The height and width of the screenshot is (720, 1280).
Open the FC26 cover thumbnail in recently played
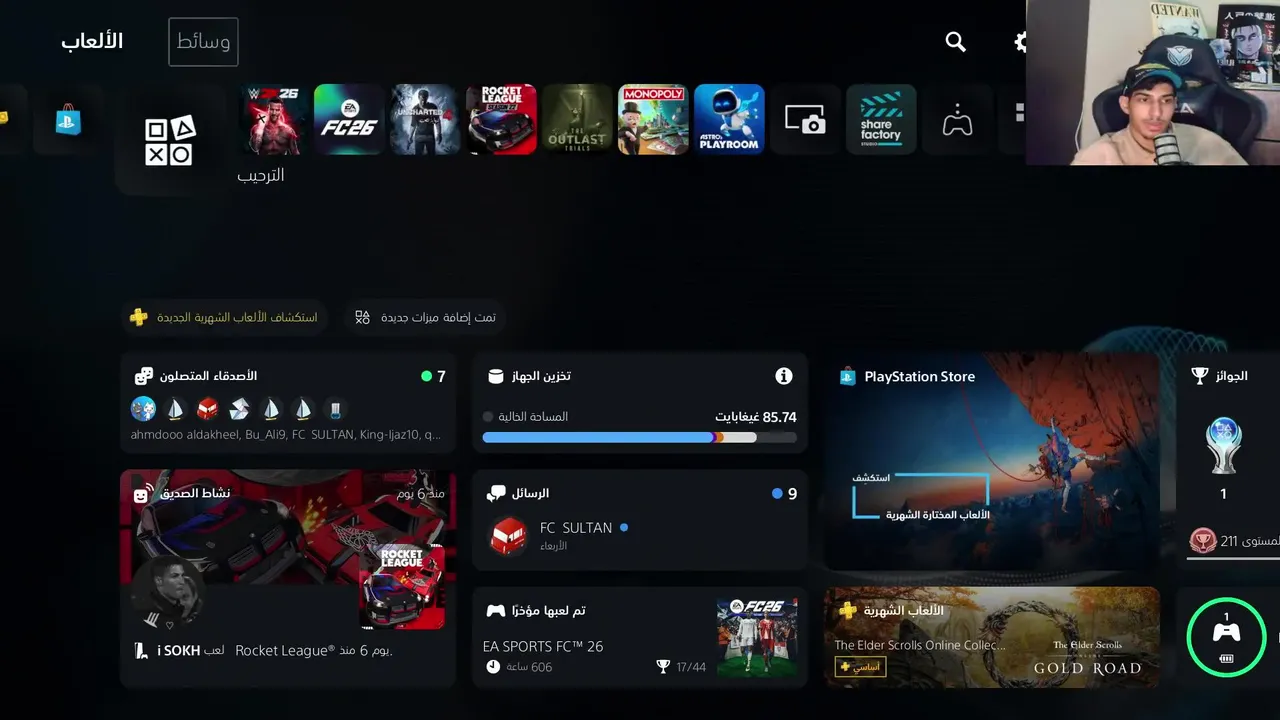(x=757, y=637)
